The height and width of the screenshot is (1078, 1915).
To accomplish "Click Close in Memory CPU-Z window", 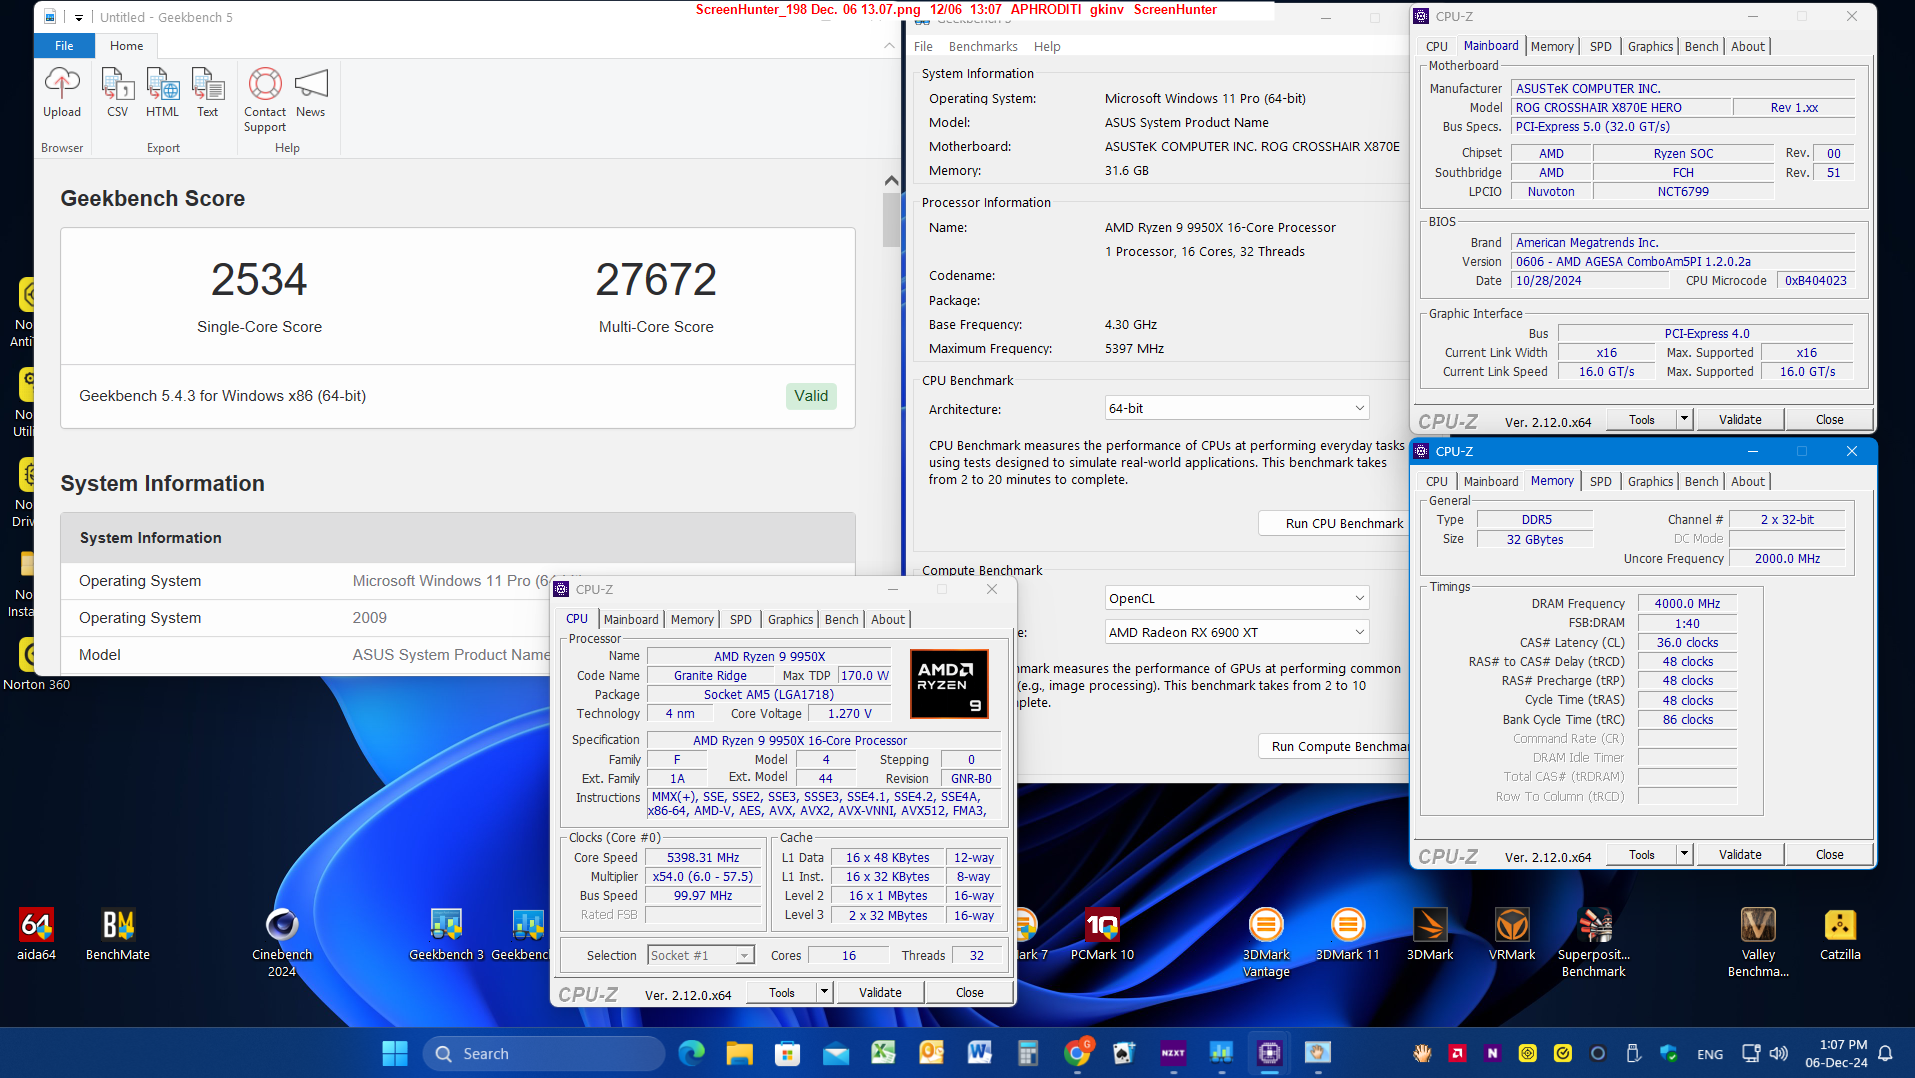I will [1829, 854].
